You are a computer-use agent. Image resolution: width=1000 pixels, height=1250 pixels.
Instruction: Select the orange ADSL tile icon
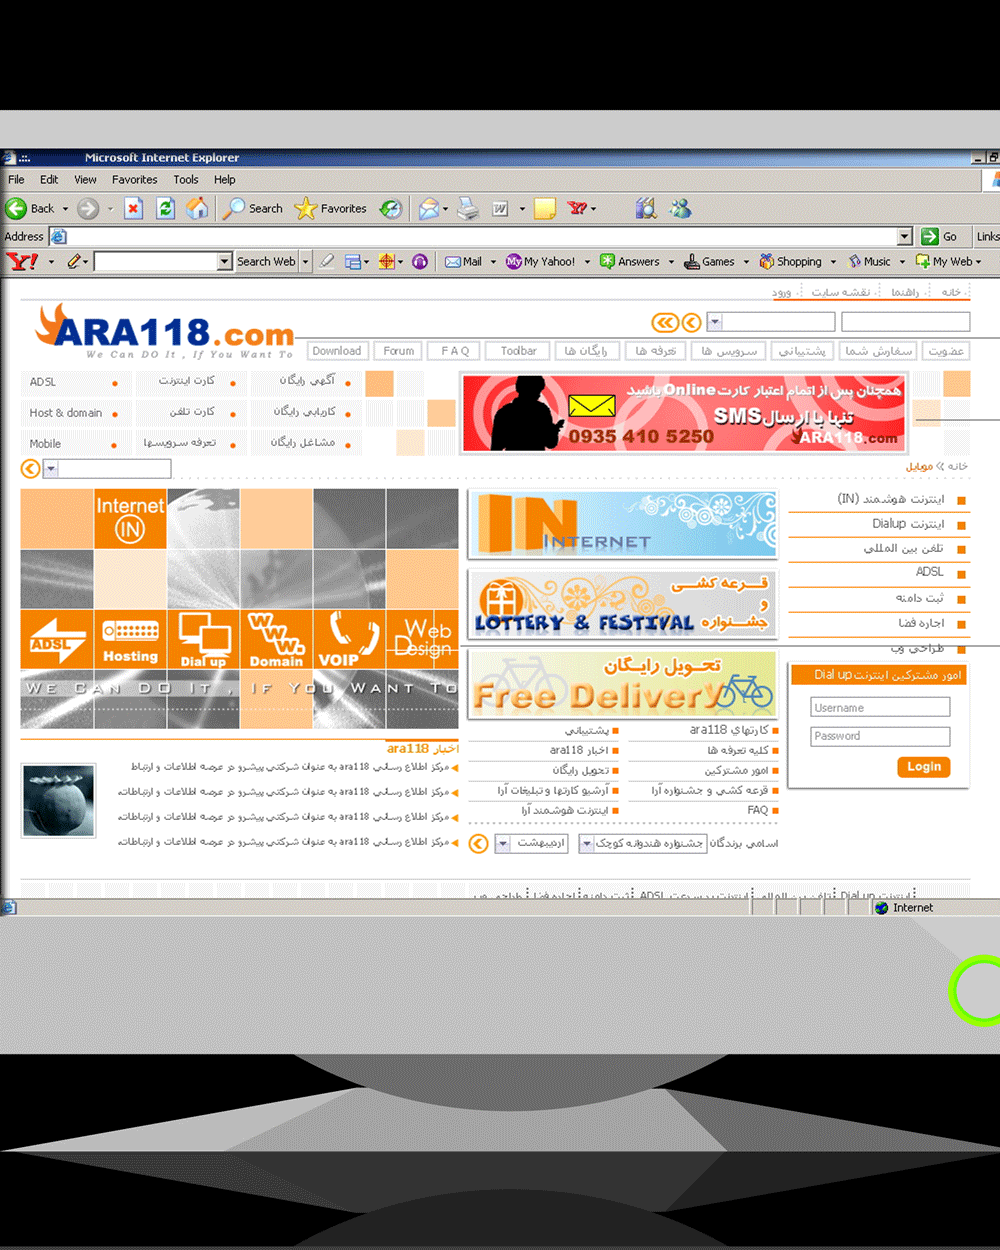pos(57,639)
